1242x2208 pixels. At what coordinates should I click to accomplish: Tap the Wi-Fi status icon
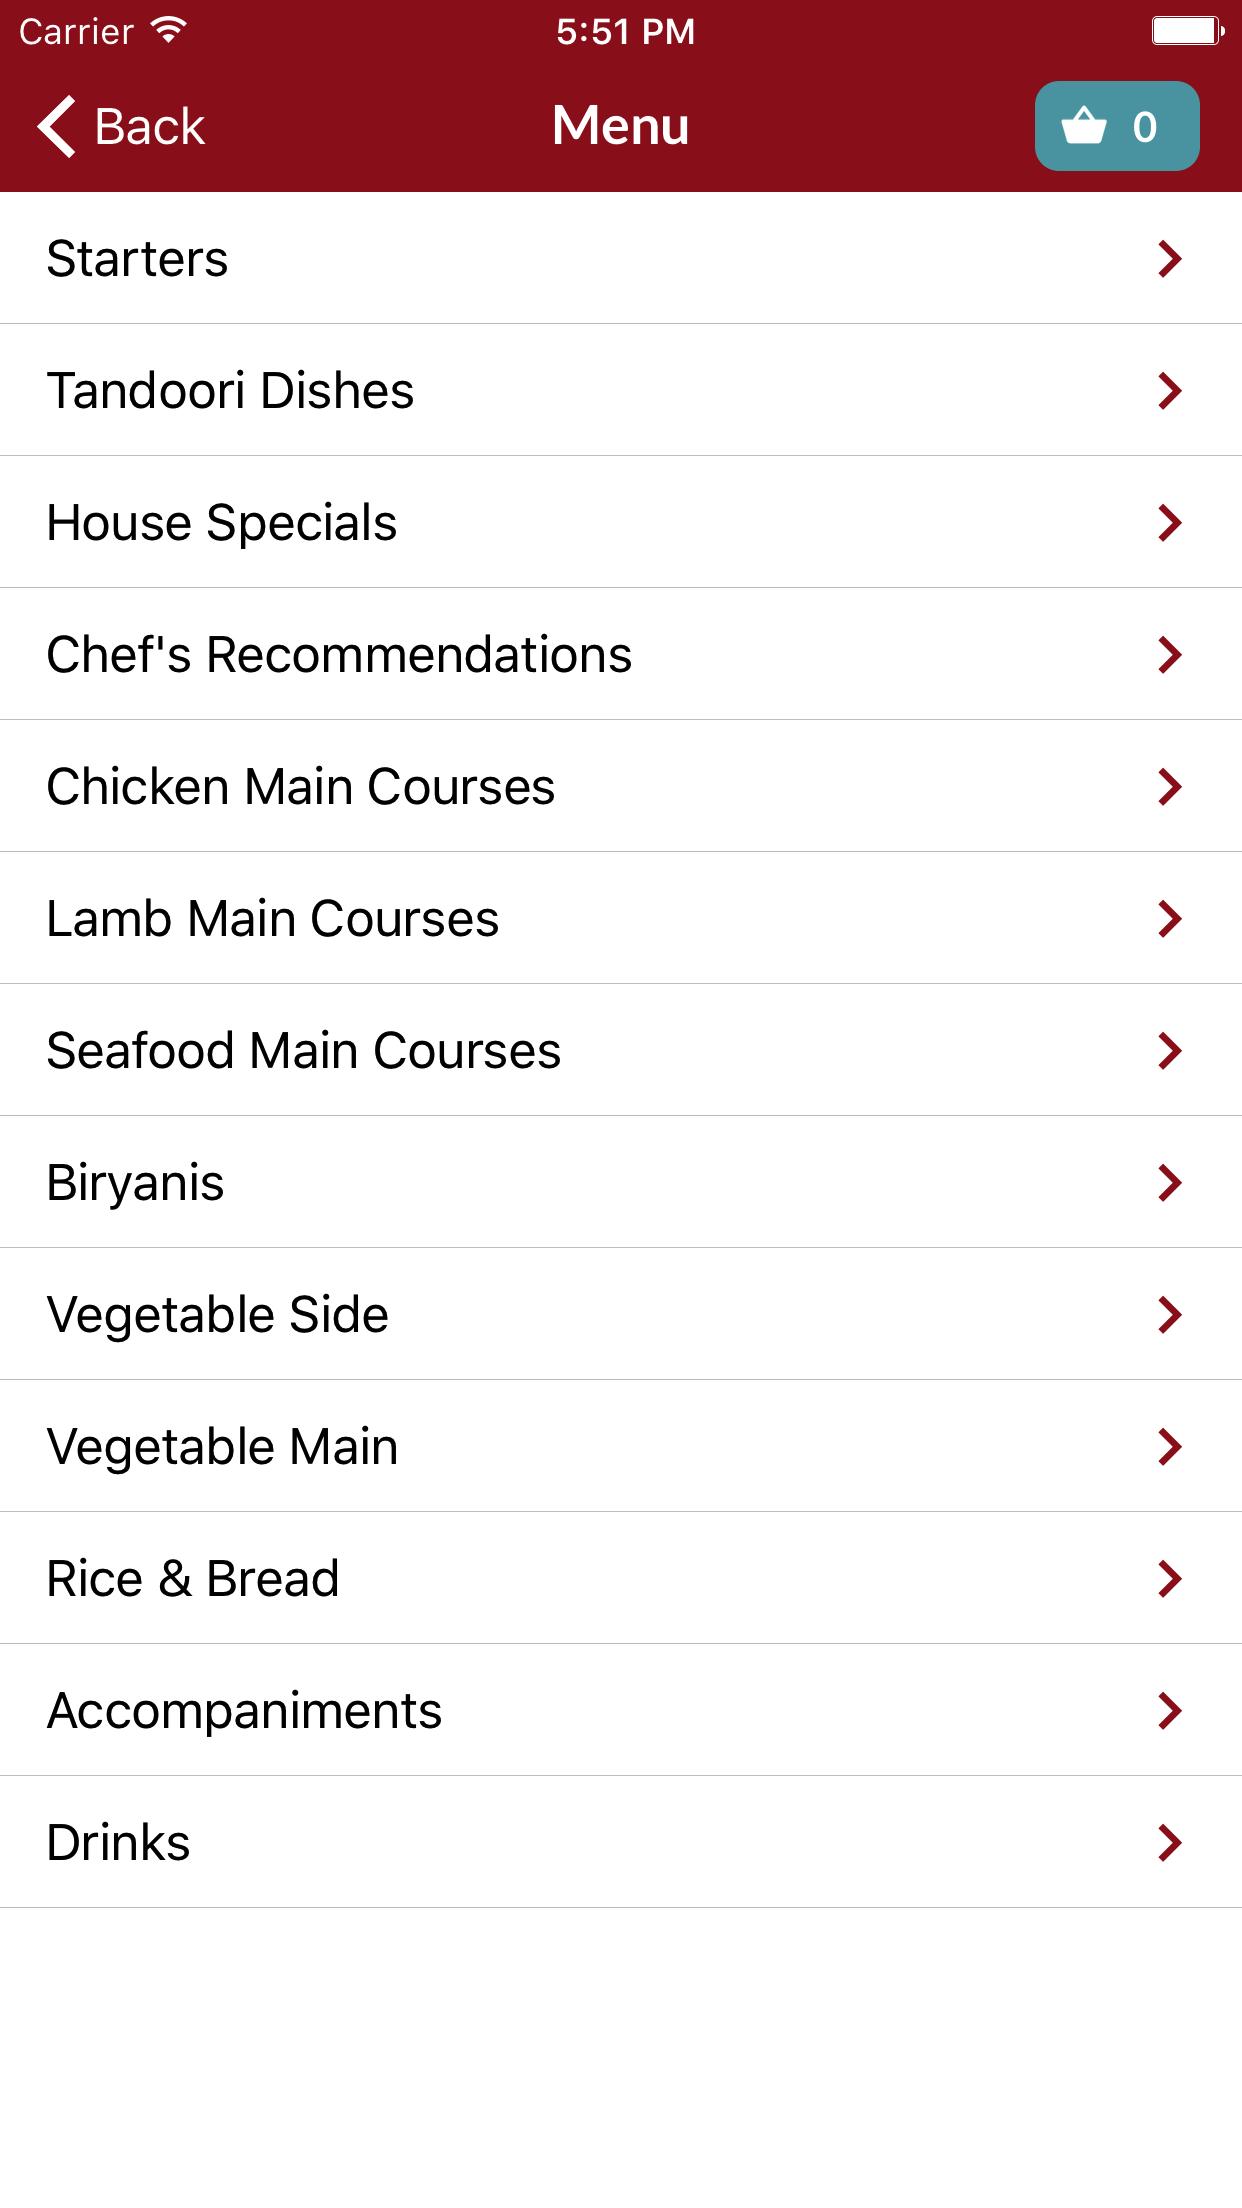tap(169, 31)
